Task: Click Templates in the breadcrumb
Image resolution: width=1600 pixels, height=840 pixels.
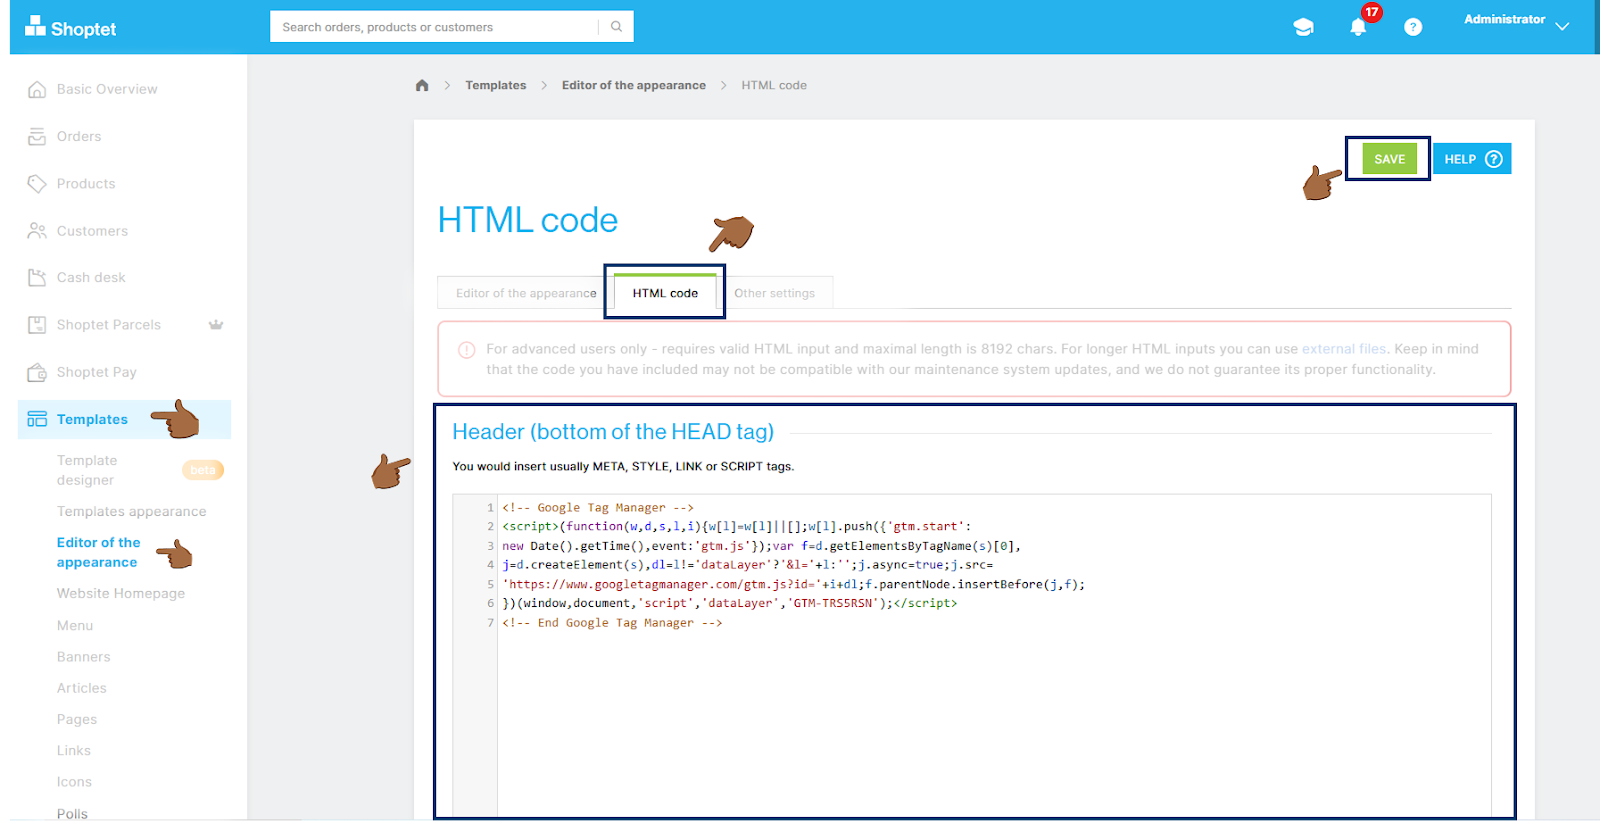Action: point(495,85)
